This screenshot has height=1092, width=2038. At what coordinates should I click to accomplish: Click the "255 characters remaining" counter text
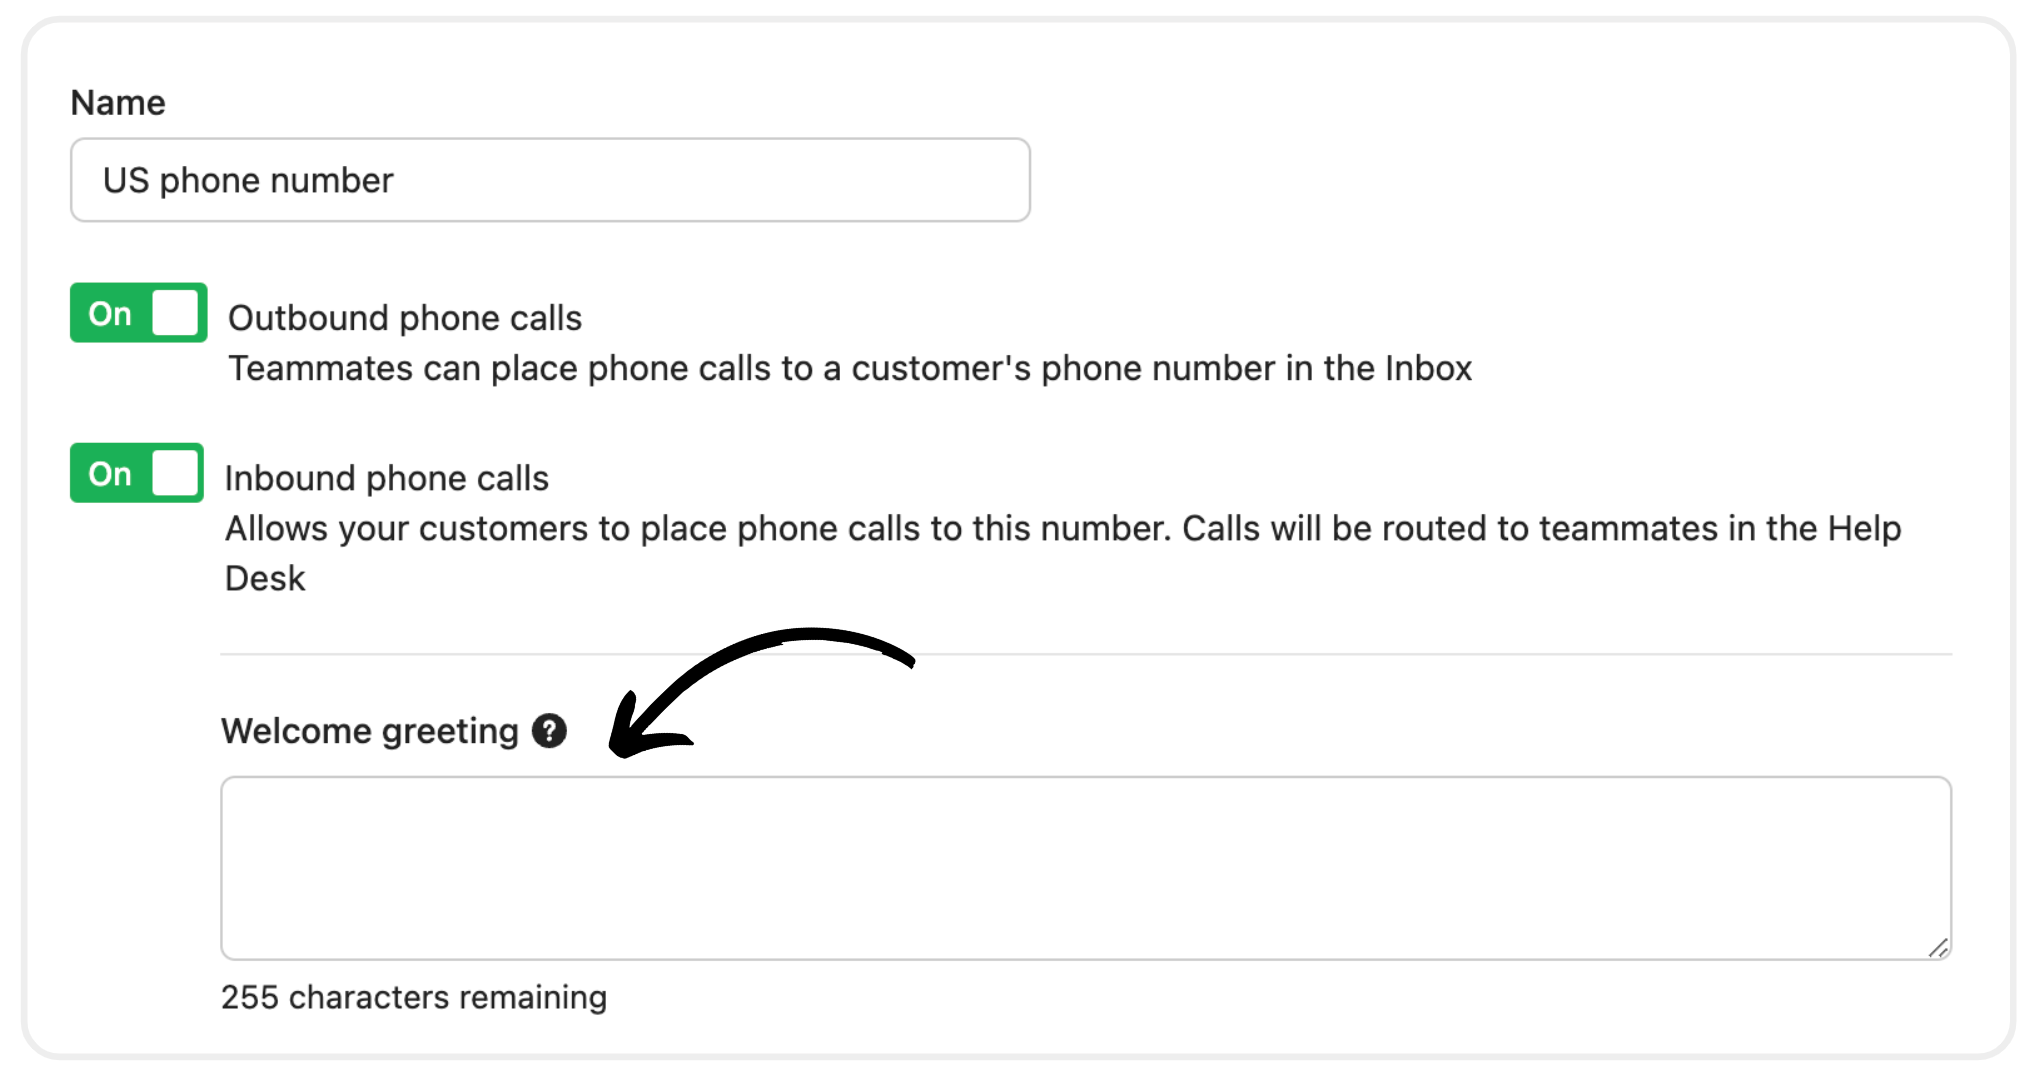(414, 997)
